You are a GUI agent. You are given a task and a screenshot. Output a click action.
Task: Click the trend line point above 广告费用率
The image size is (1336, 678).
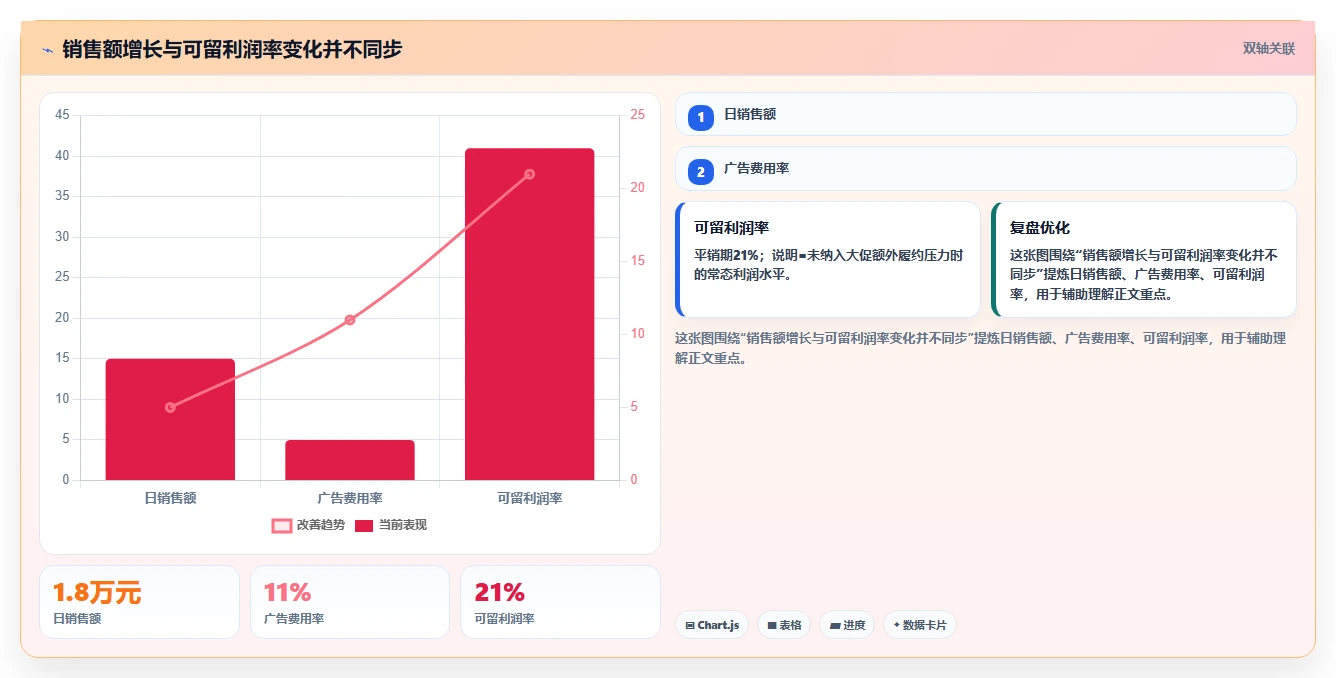coord(350,320)
